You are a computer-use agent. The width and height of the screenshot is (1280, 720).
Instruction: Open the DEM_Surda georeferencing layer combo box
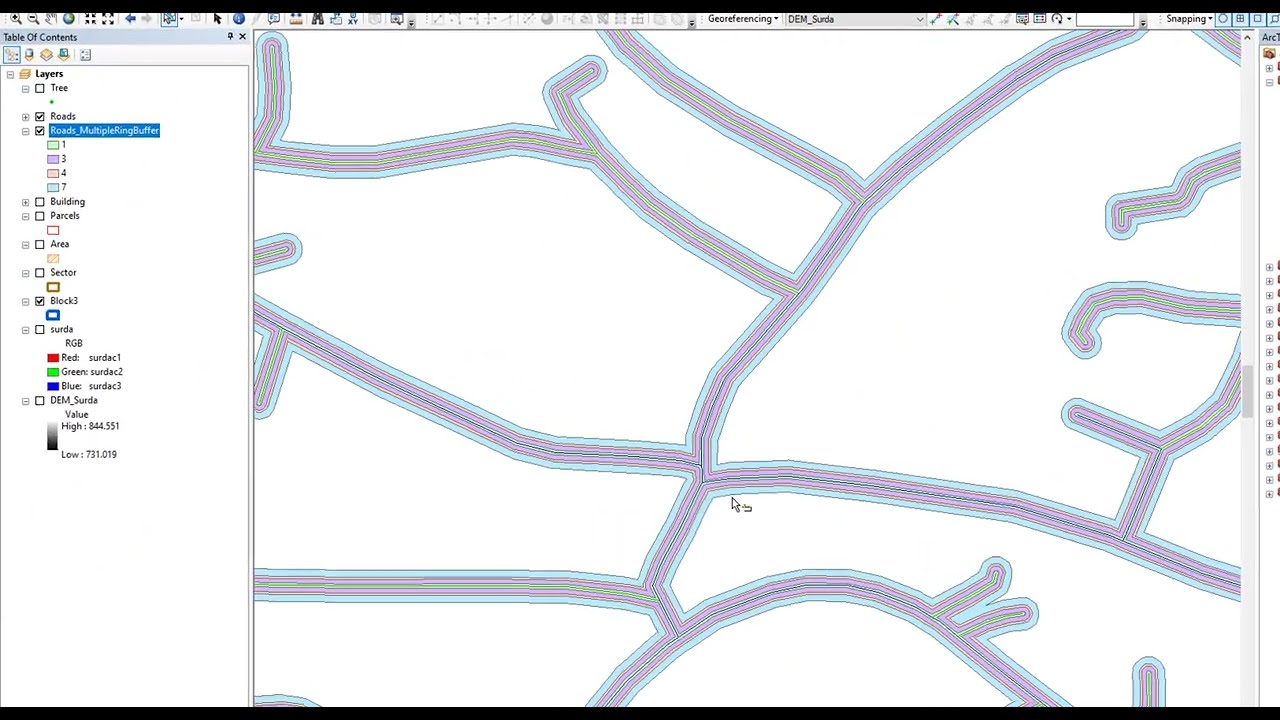tap(855, 19)
